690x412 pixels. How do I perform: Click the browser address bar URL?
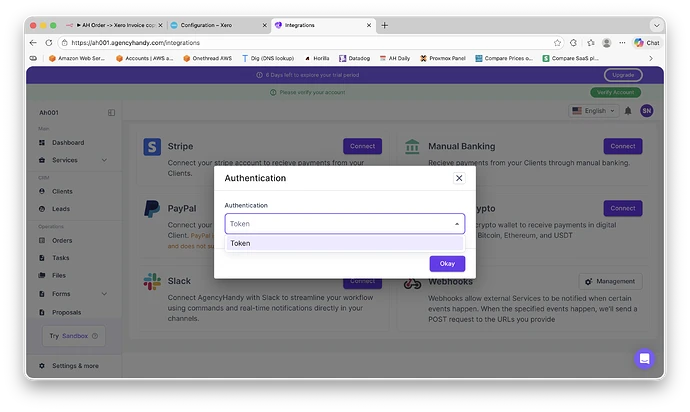pos(300,43)
